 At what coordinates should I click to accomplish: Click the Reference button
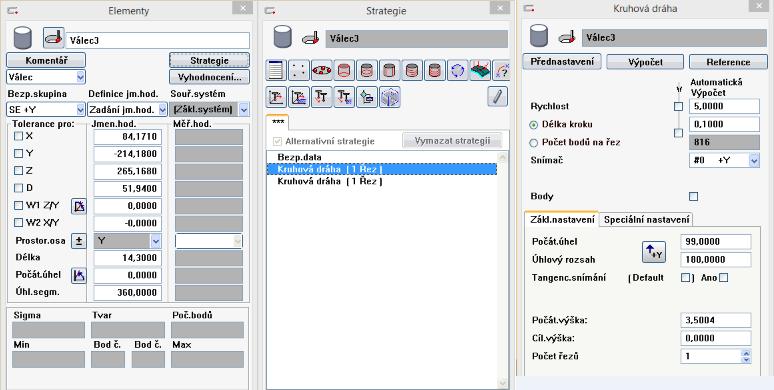pos(728,62)
